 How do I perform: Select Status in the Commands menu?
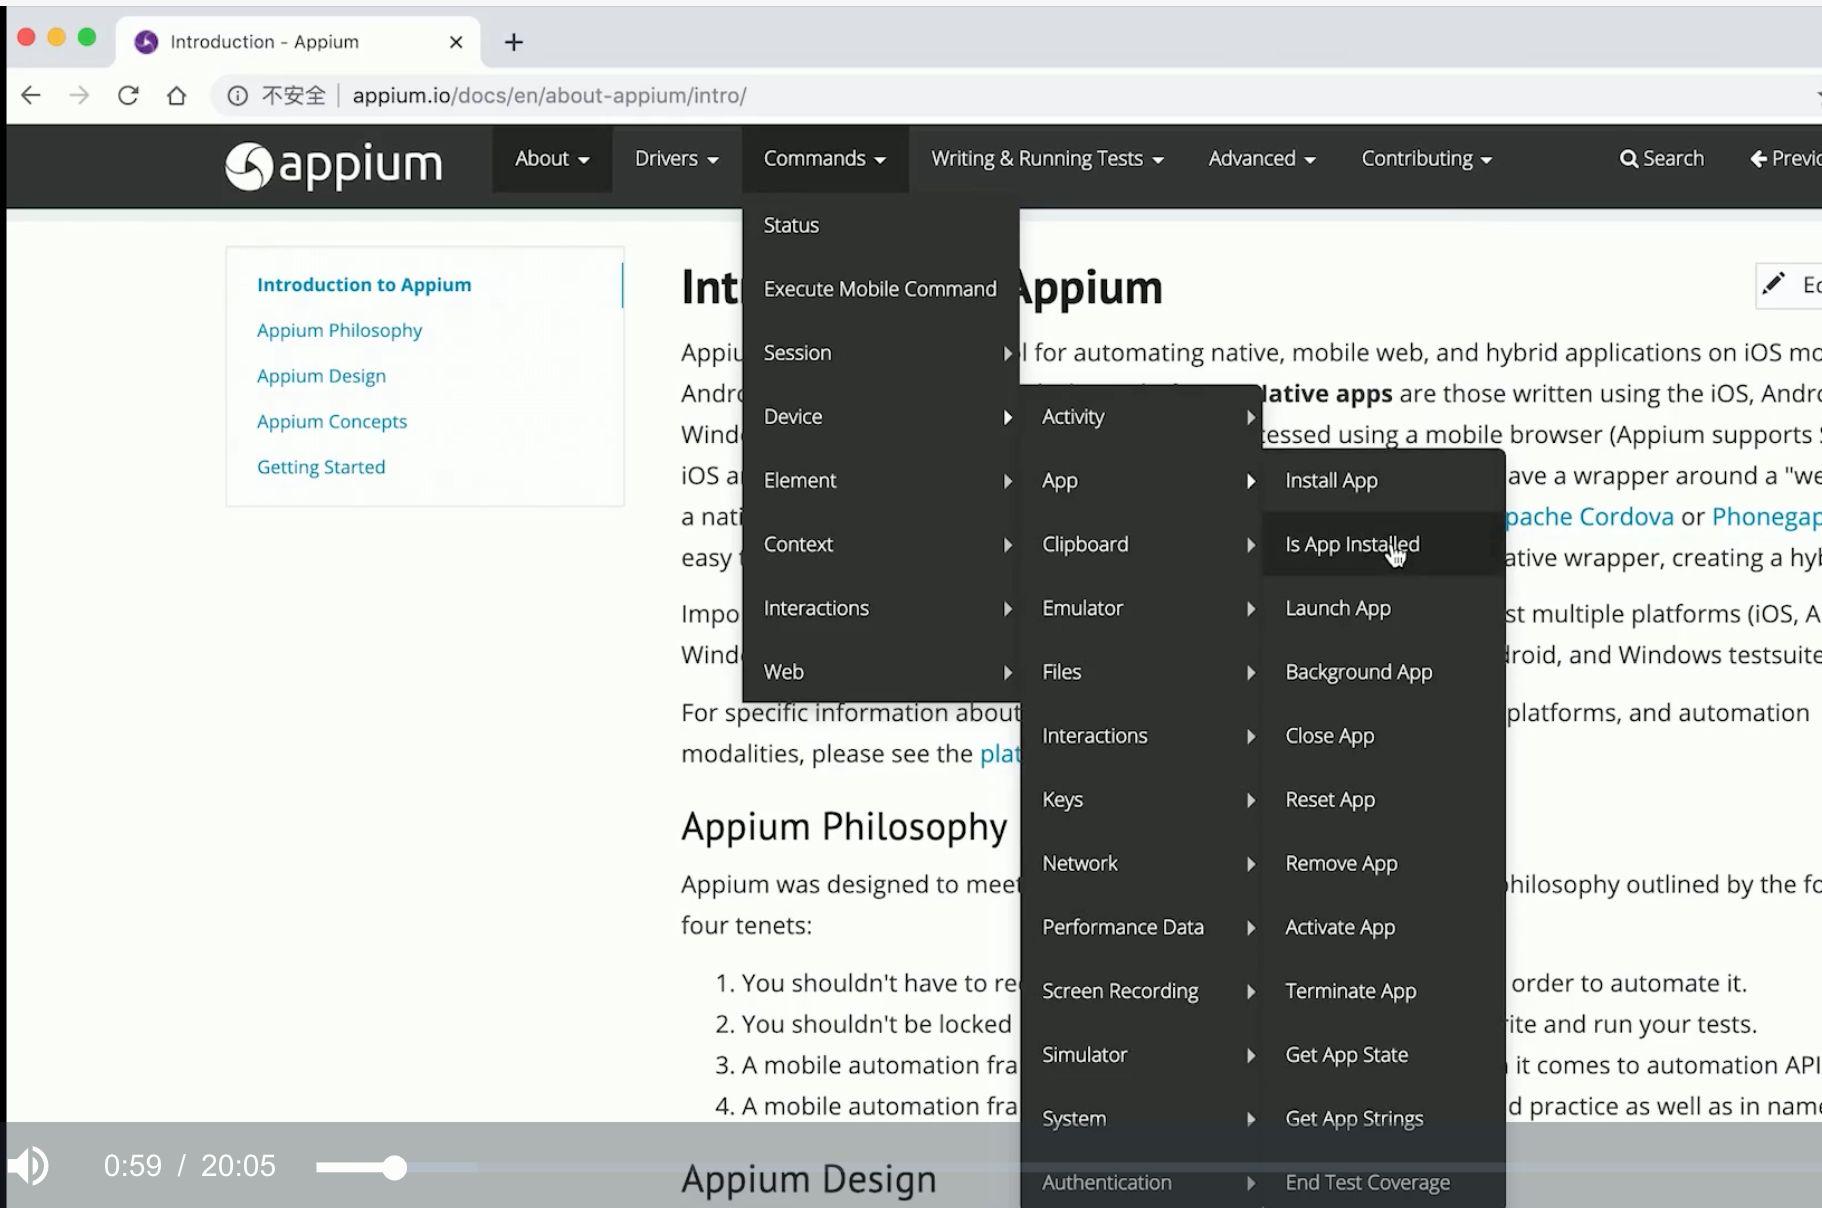[x=881, y=225]
